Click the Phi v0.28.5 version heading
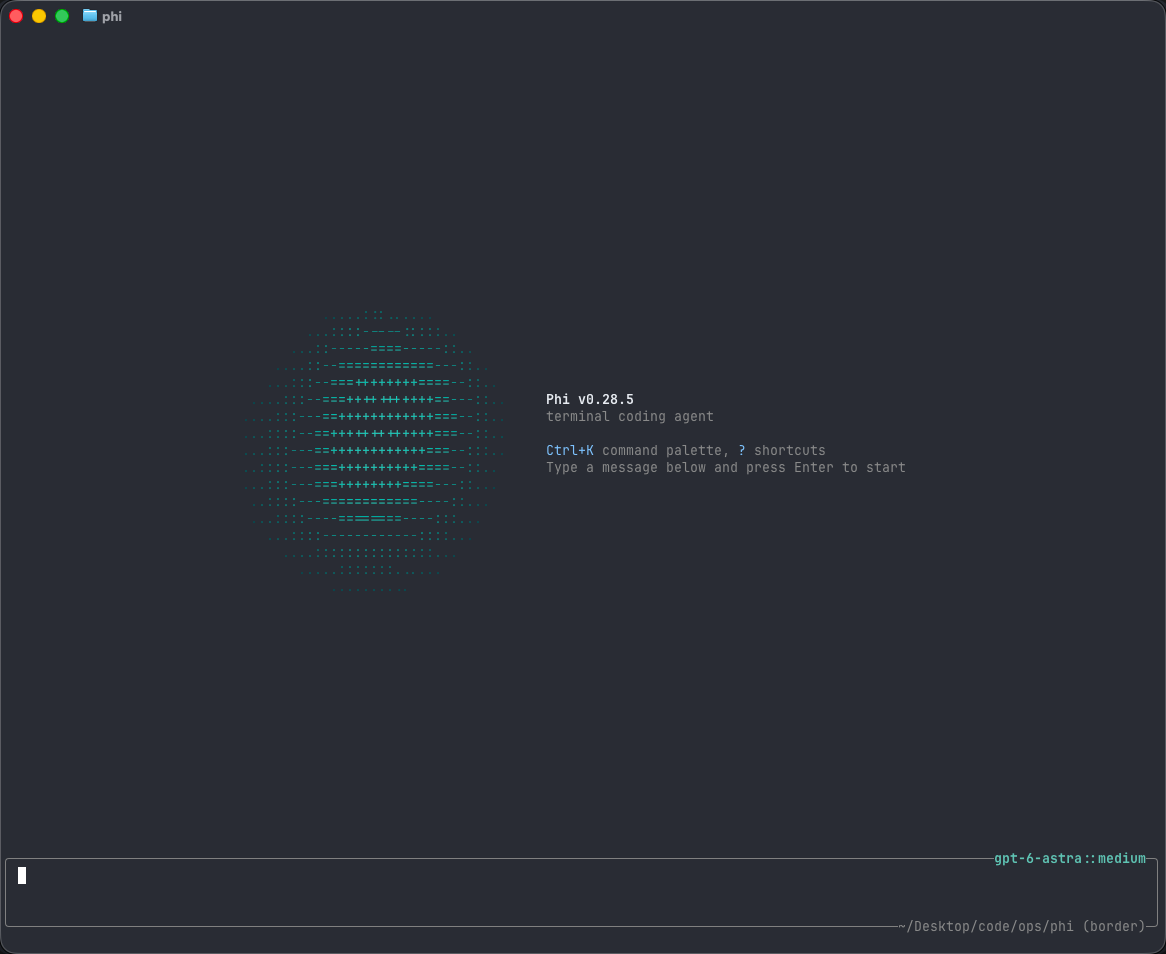The image size is (1166, 954). point(590,399)
